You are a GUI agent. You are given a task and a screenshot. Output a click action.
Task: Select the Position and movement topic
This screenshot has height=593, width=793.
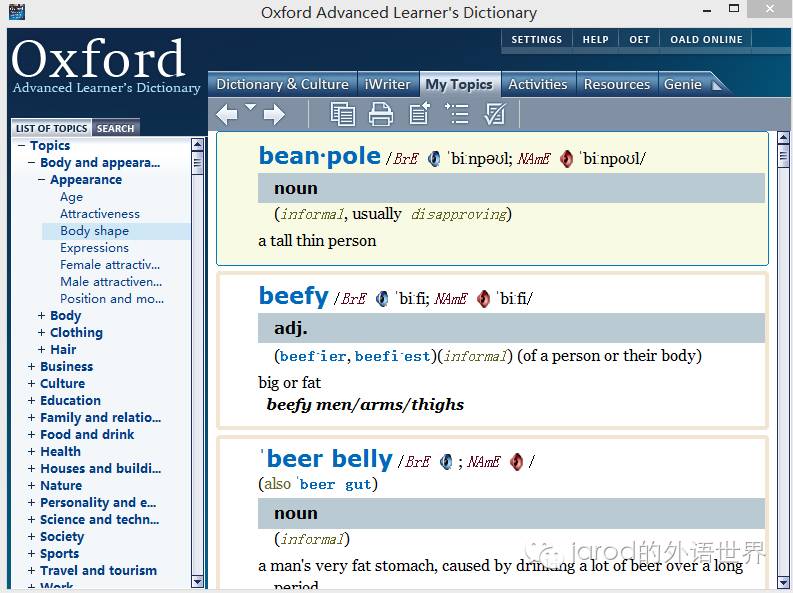112,299
